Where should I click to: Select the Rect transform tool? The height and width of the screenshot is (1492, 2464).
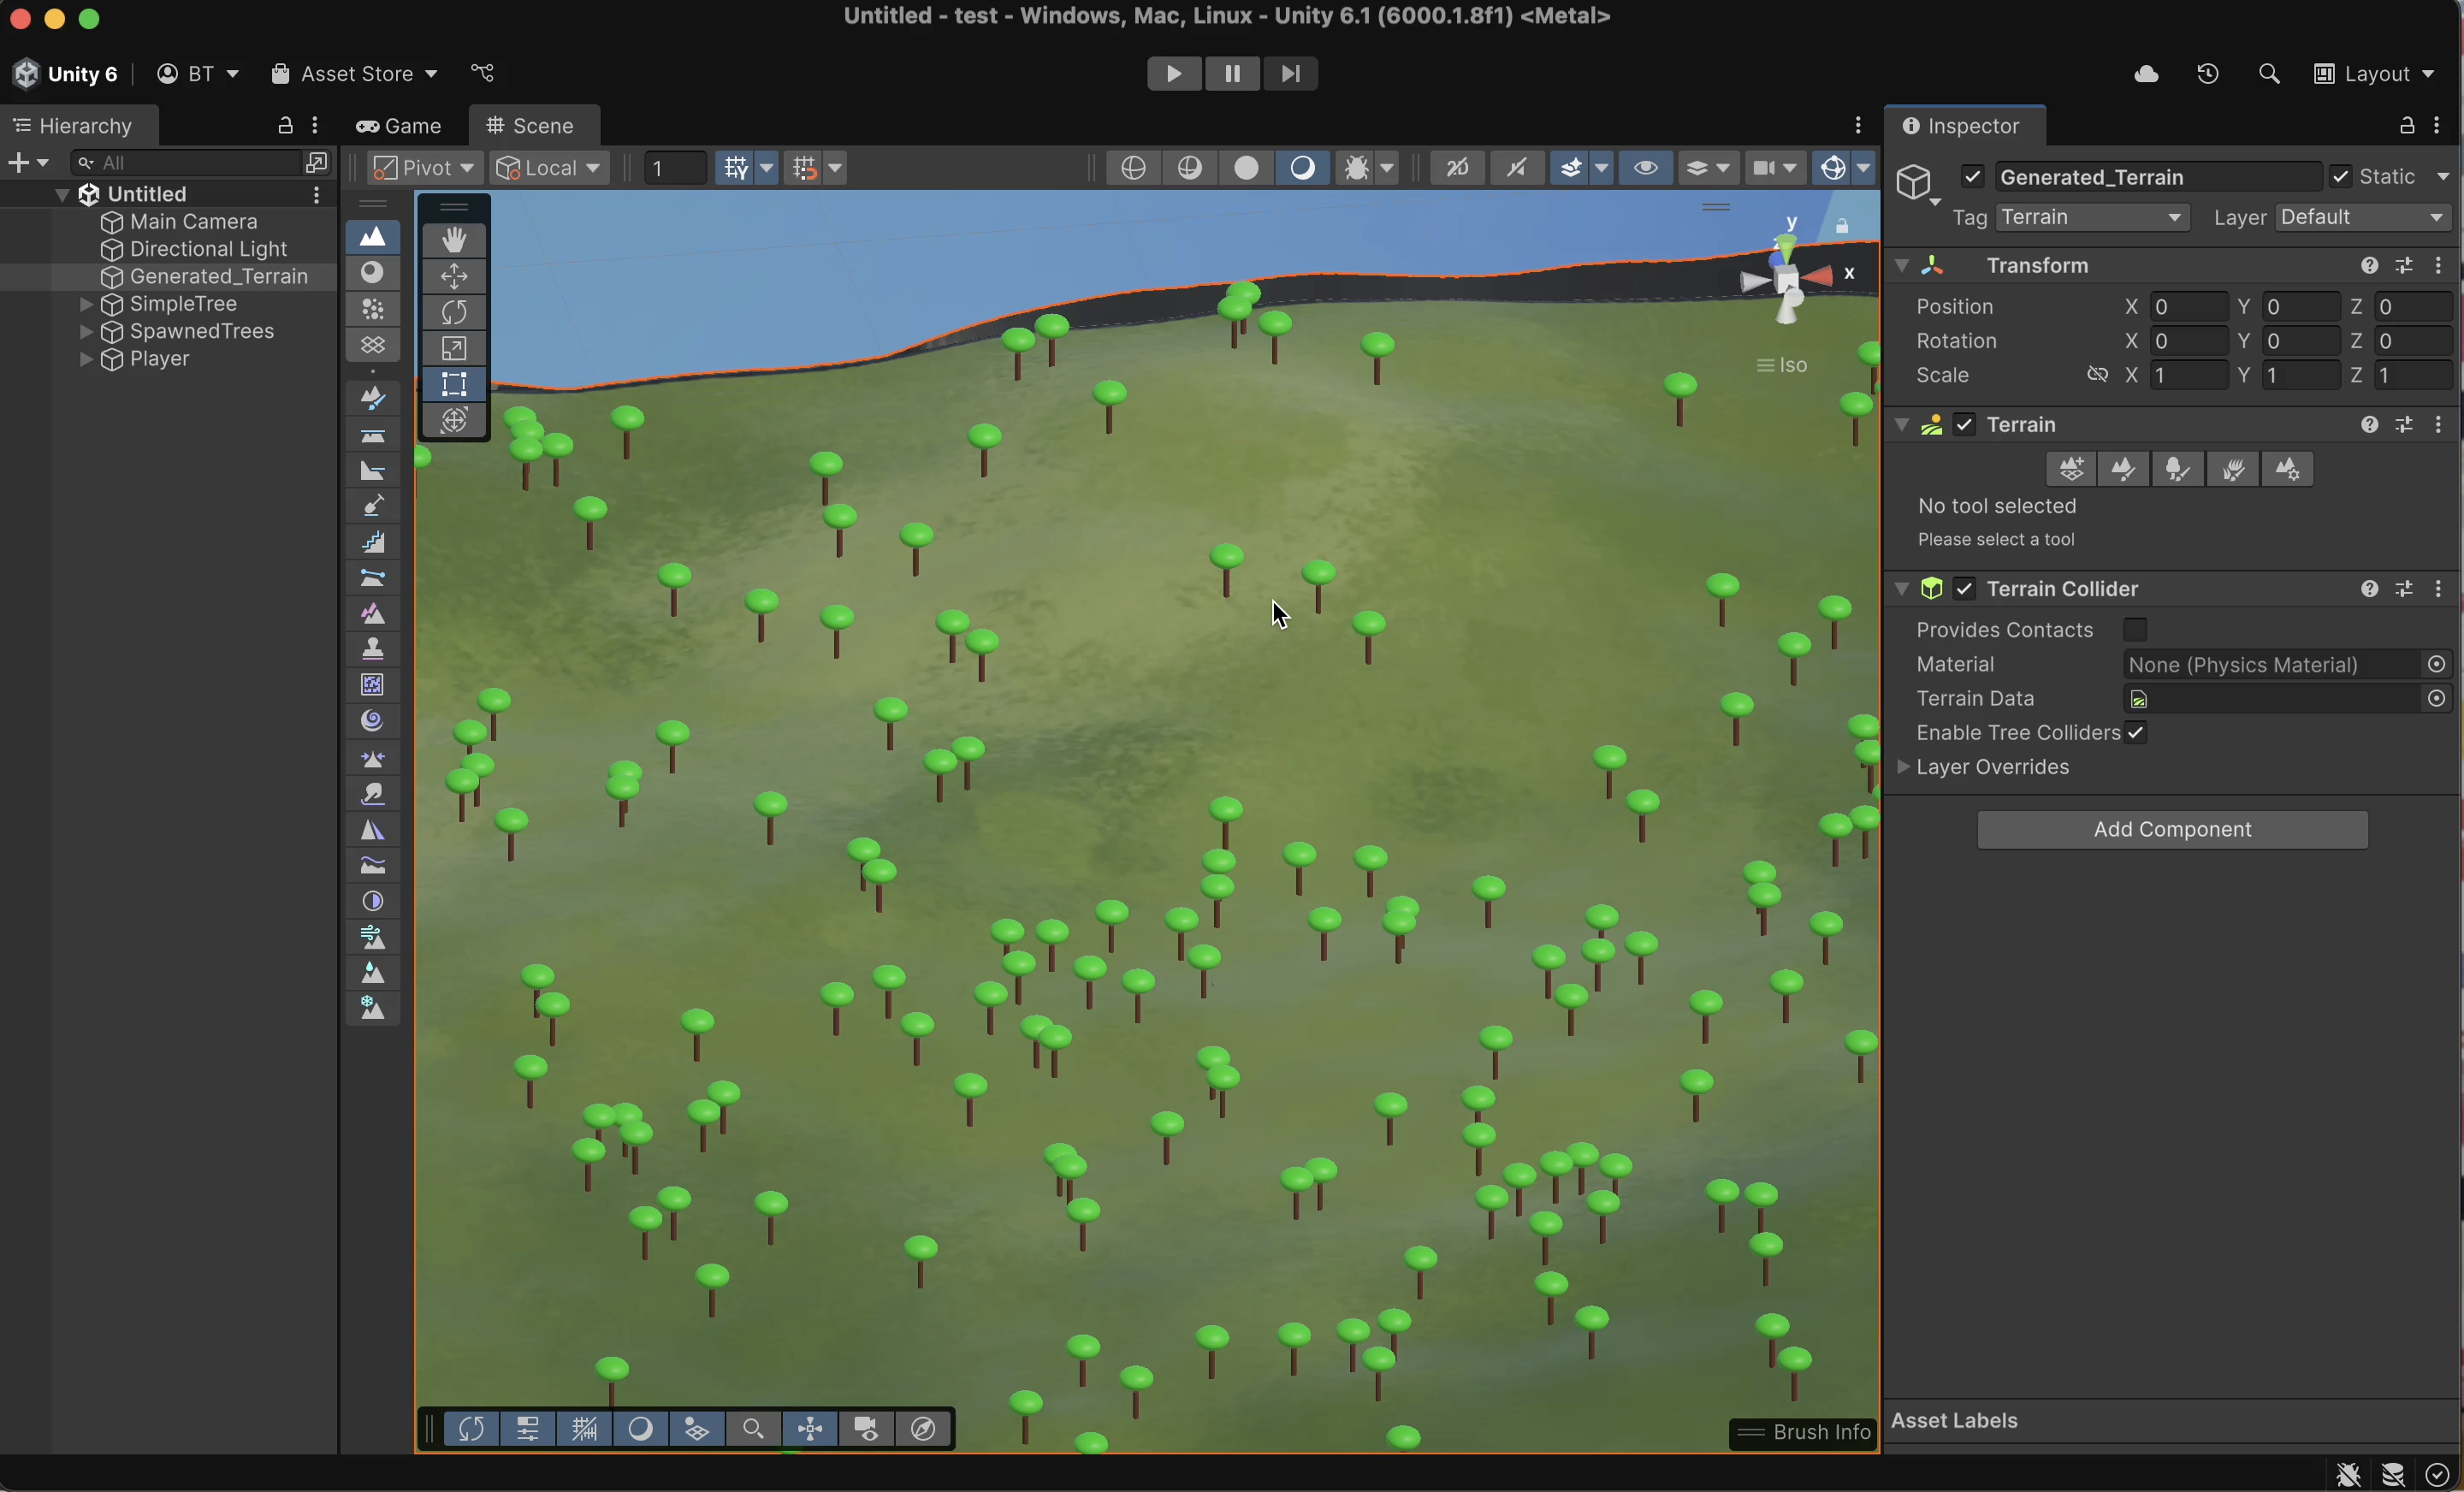[455, 385]
